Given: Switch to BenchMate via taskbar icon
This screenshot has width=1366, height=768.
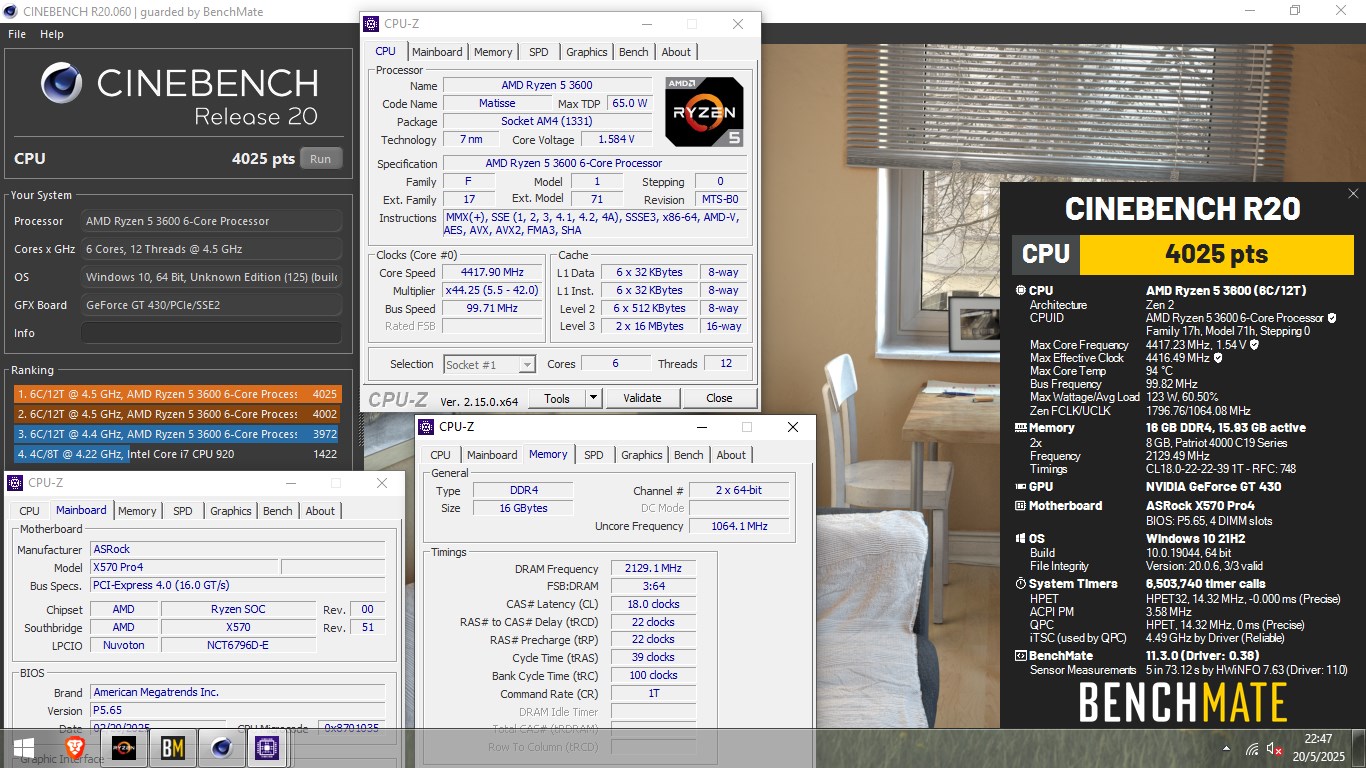Looking at the screenshot, I should tap(172, 747).
